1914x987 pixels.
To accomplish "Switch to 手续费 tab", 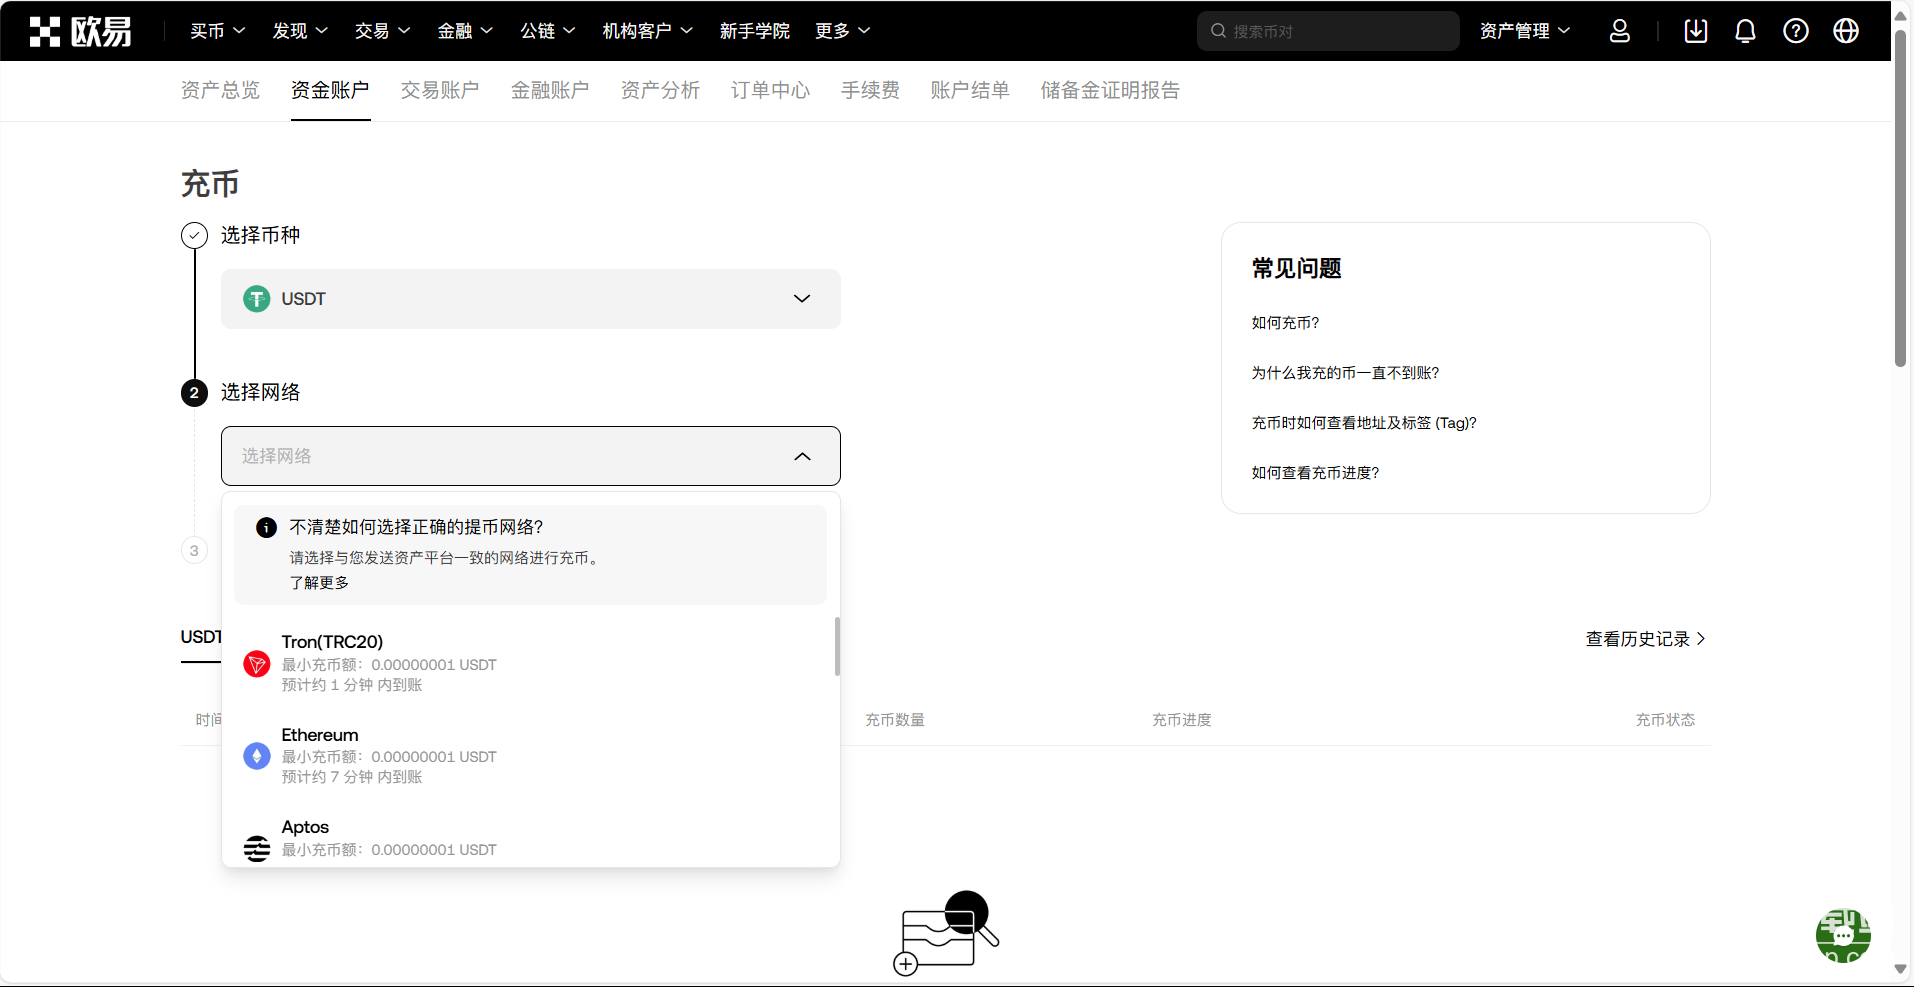I will pyautogui.click(x=870, y=90).
